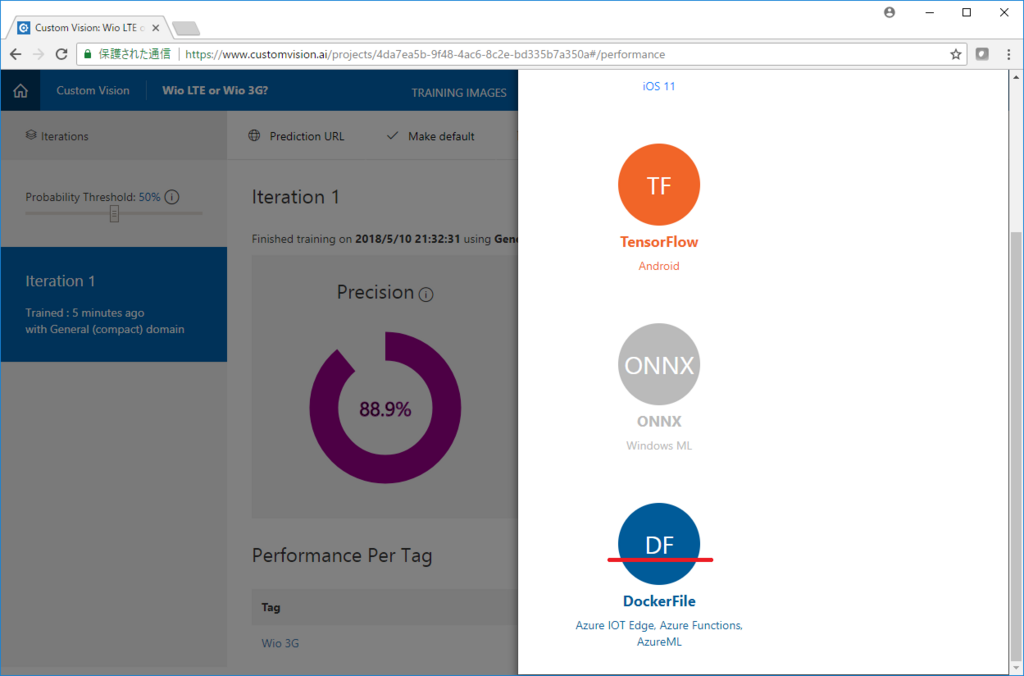Click the TensorFlow label
The width and height of the screenshot is (1024, 676).
pyautogui.click(x=659, y=242)
